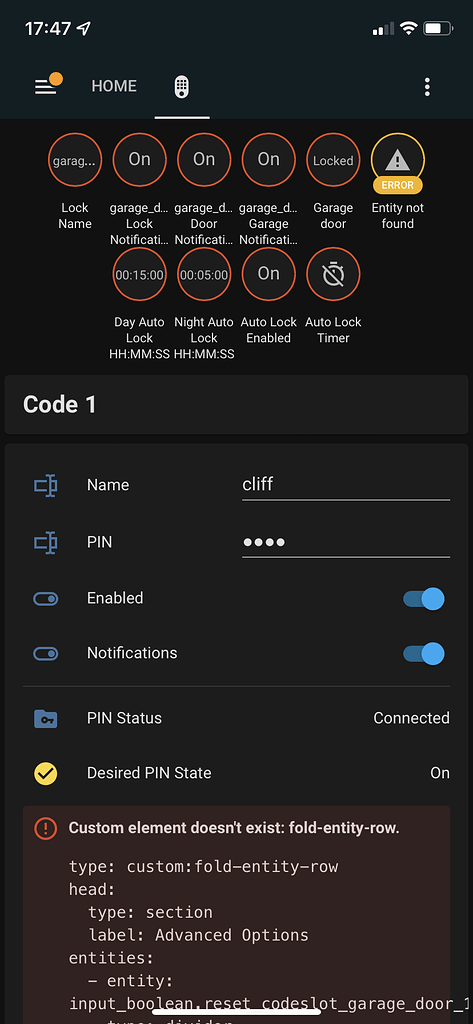Image resolution: width=473 pixels, height=1024 pixels.
Task: Switch to the HOME tab
Action: 114,86
